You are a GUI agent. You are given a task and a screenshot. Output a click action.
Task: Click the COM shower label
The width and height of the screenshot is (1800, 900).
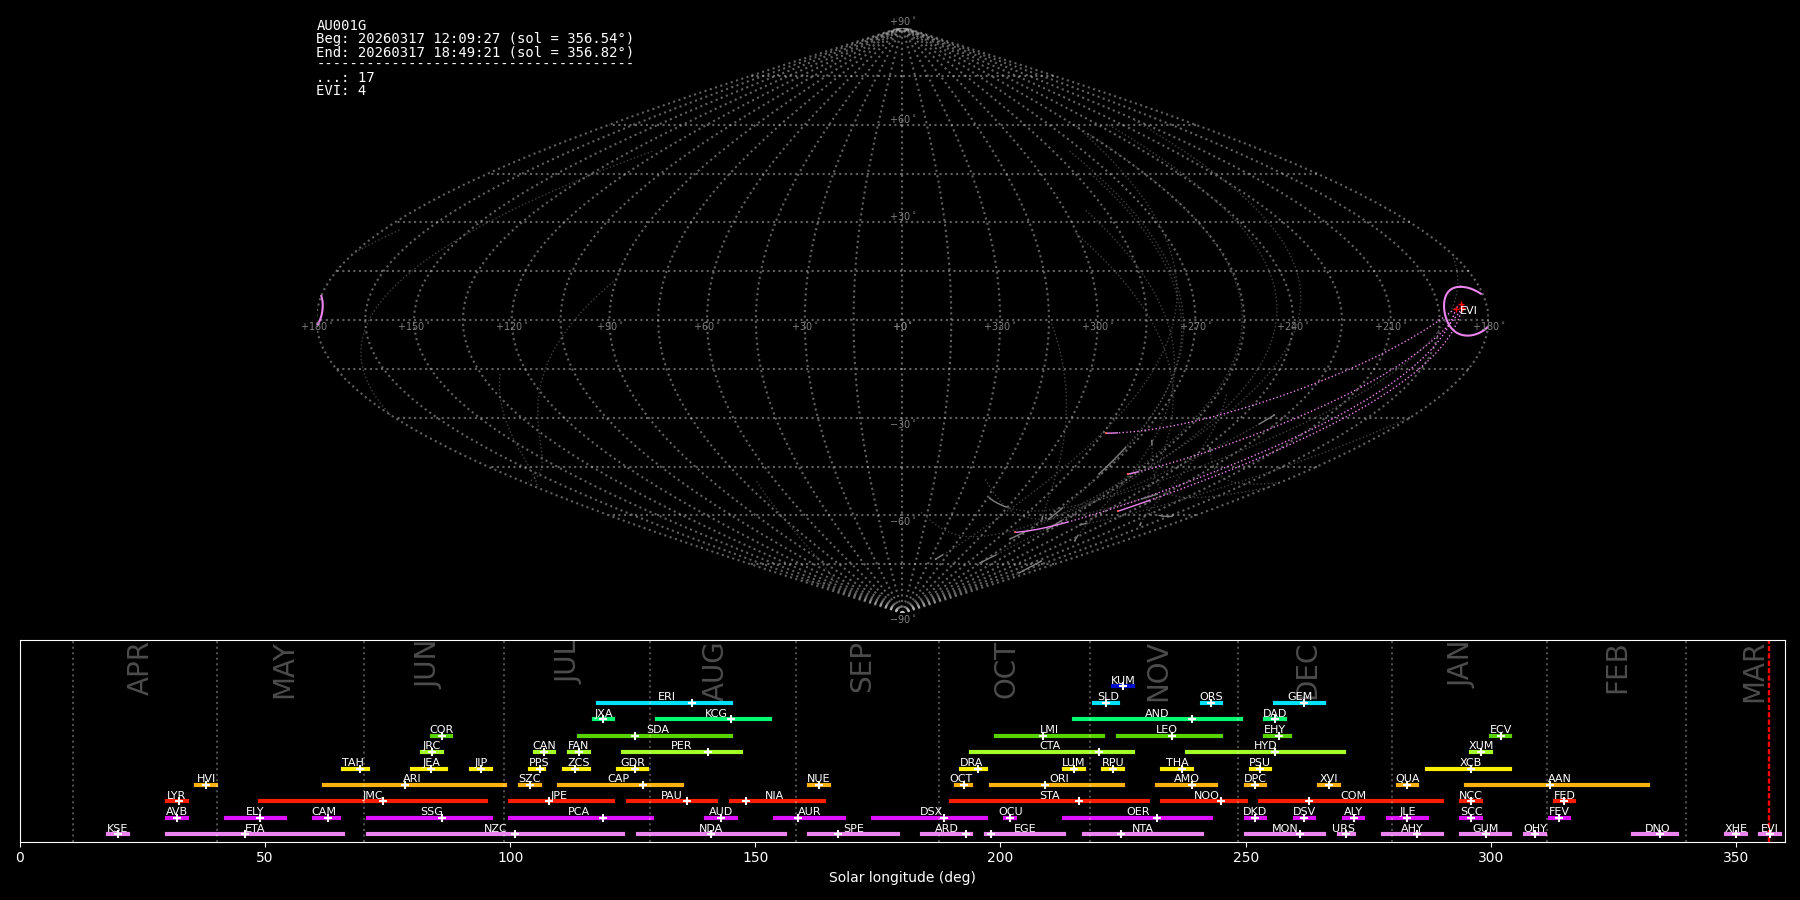click(x=1353, y=796)
